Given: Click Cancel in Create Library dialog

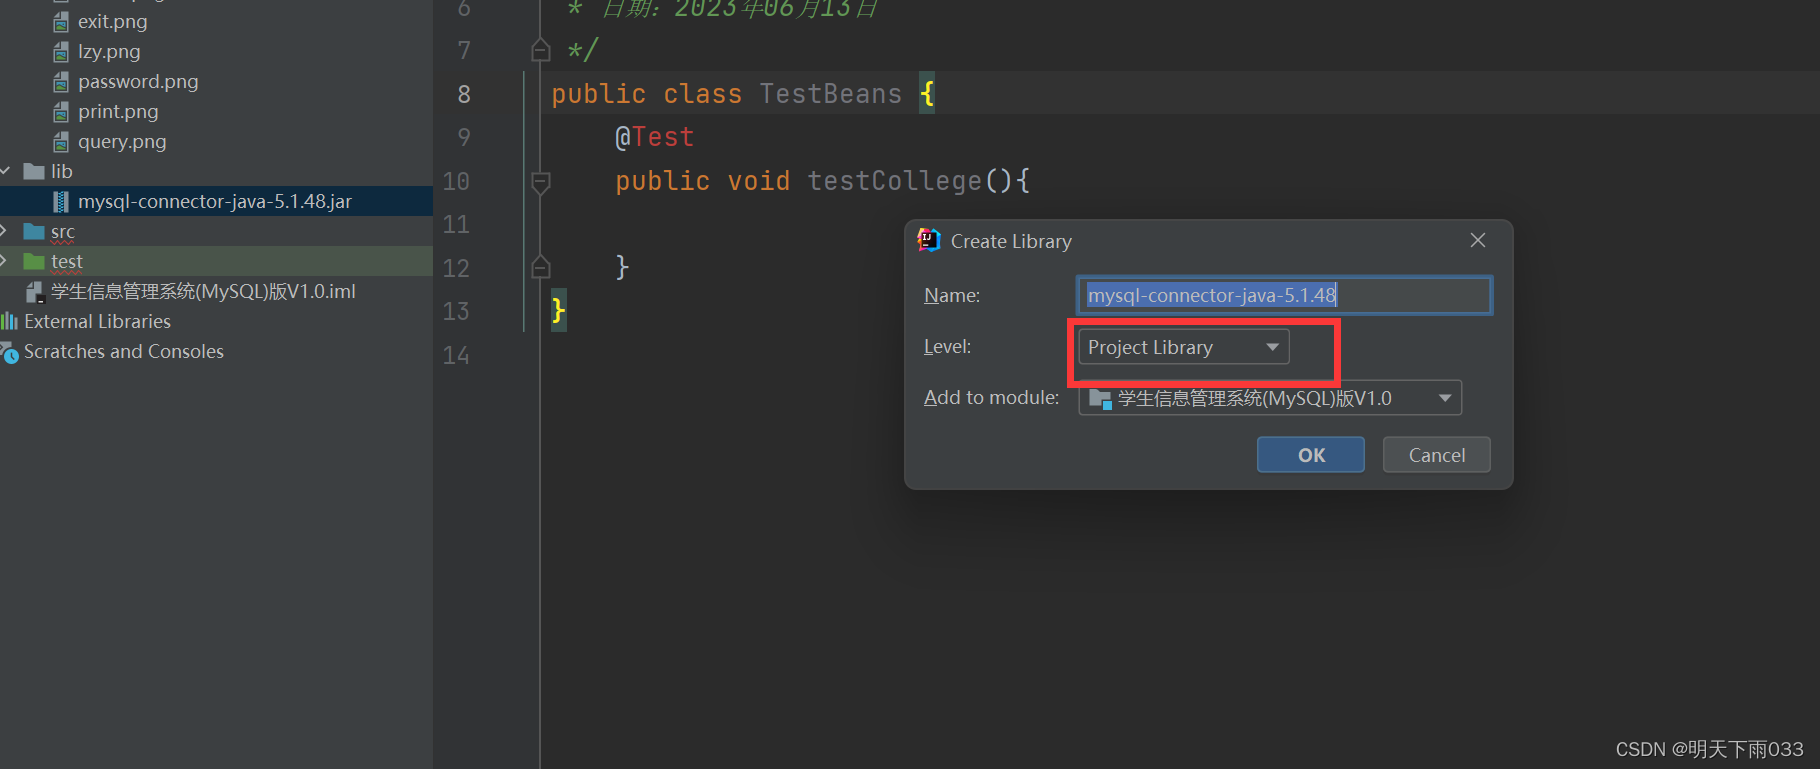Looking at the screenshot, I should [x=1437, y=455].
